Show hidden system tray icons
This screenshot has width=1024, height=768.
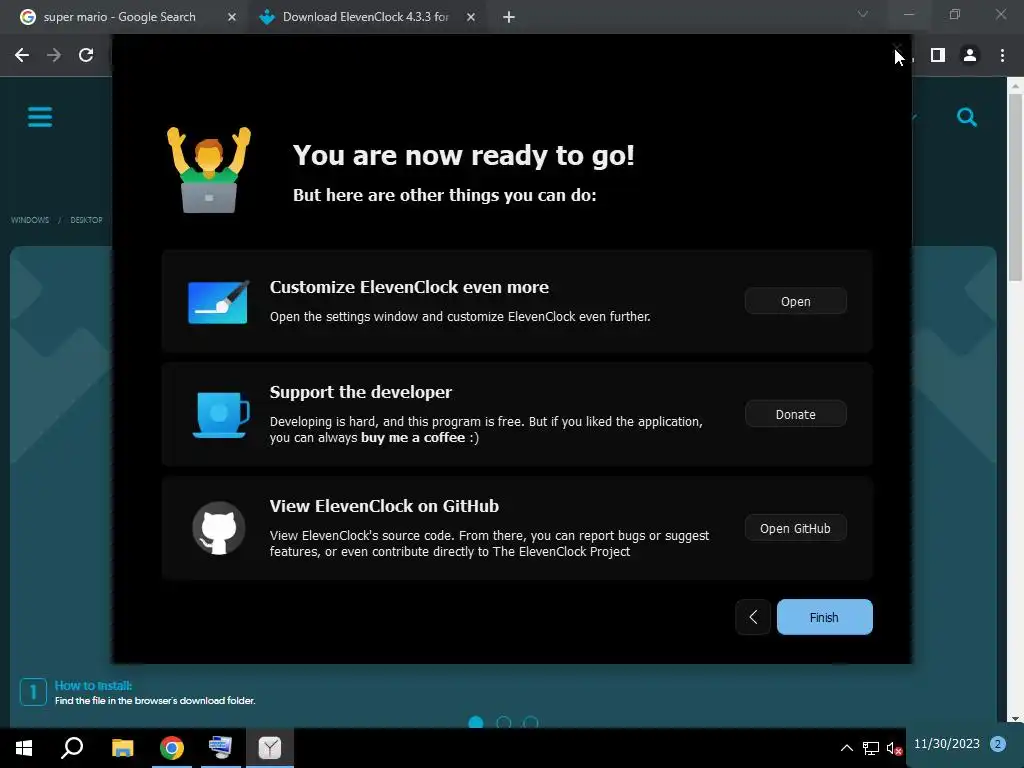tap(846, 748)
